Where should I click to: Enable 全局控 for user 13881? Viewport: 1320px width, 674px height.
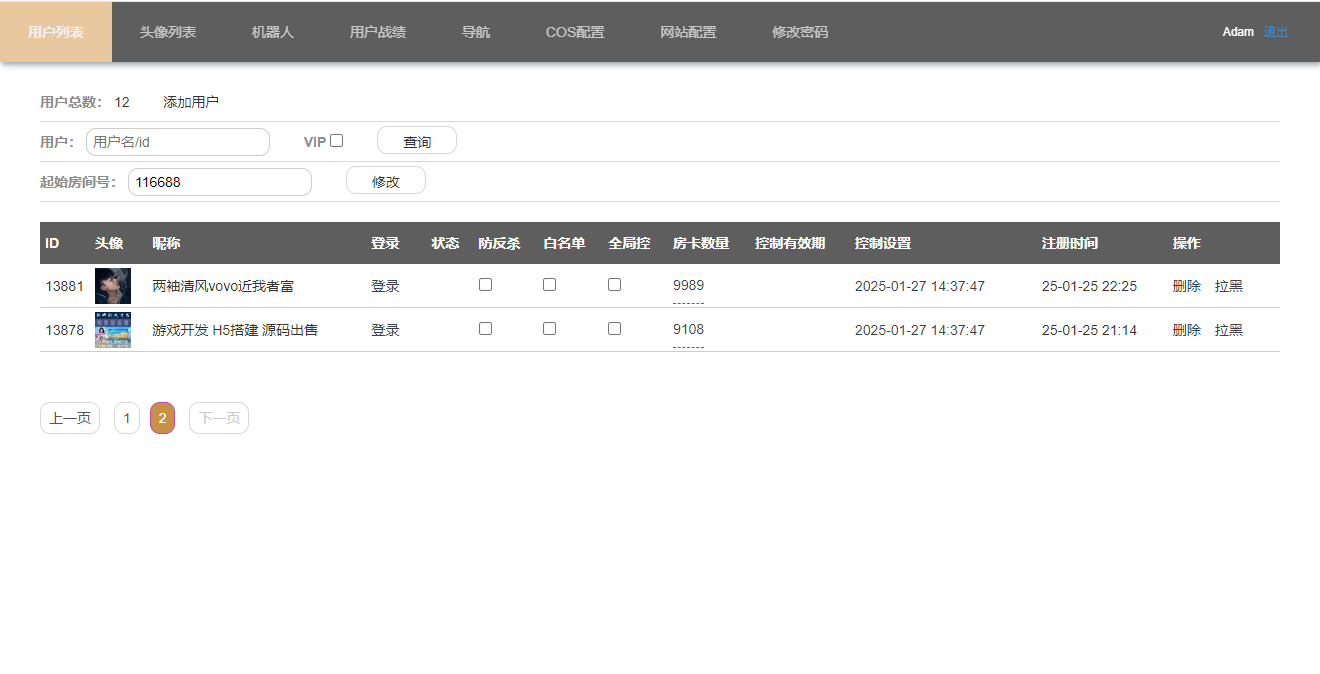[614, 284]
